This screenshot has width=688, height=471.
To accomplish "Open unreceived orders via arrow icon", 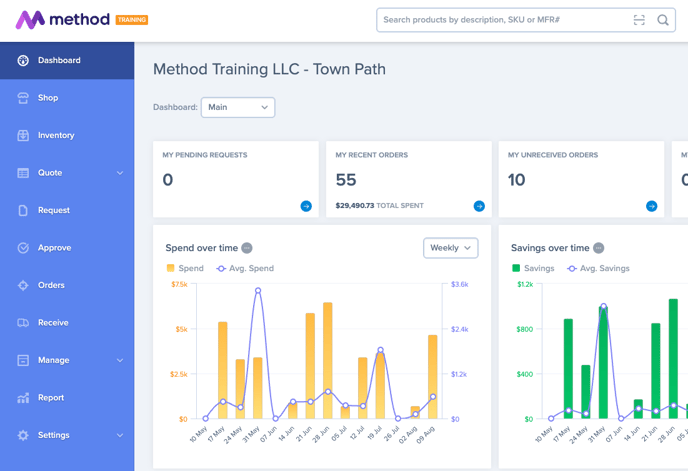I will (x=652, y=206).
